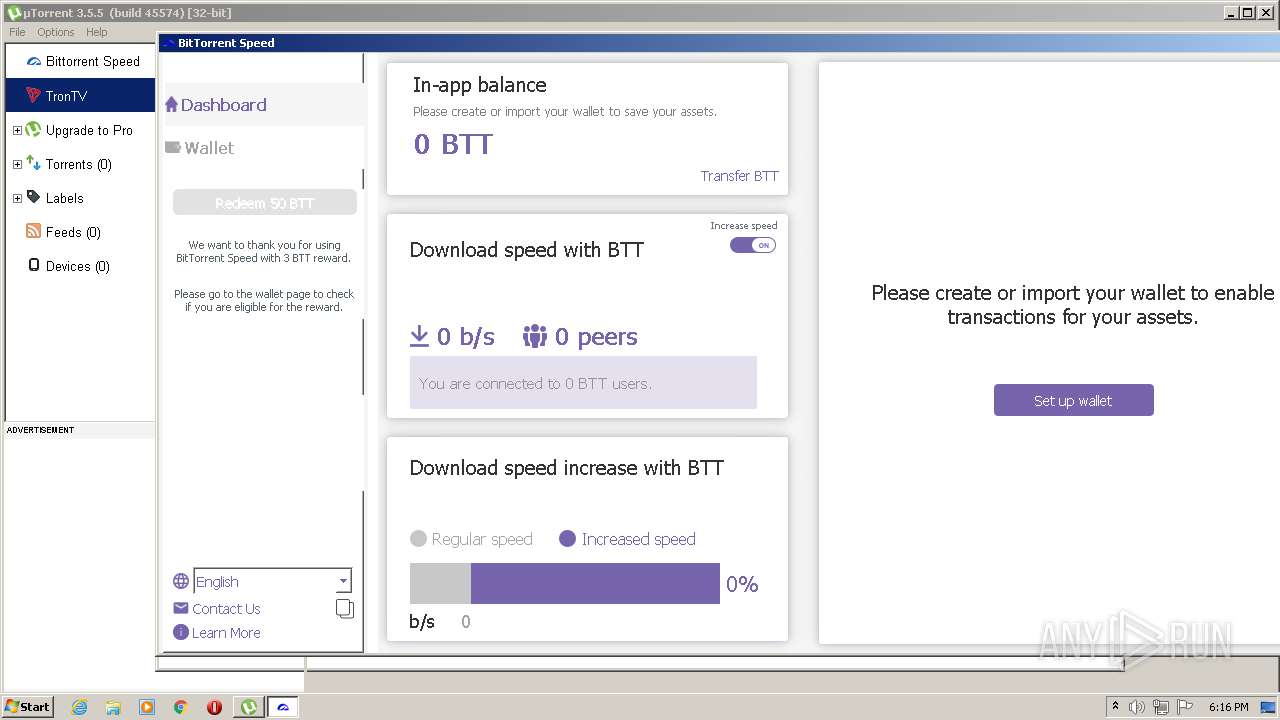
Task: Click the '0 peers' count text
Action: (x=596, y=336)
